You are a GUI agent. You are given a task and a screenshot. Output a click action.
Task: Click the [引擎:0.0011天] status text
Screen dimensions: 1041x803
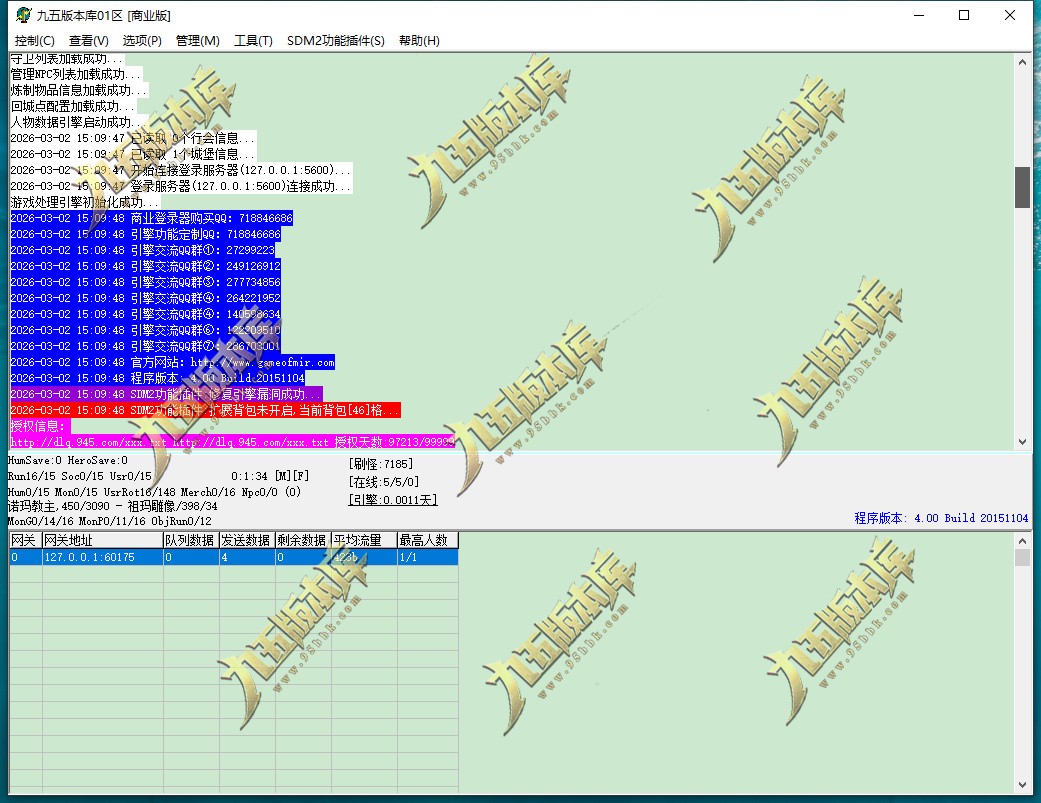tap(393, 500)
